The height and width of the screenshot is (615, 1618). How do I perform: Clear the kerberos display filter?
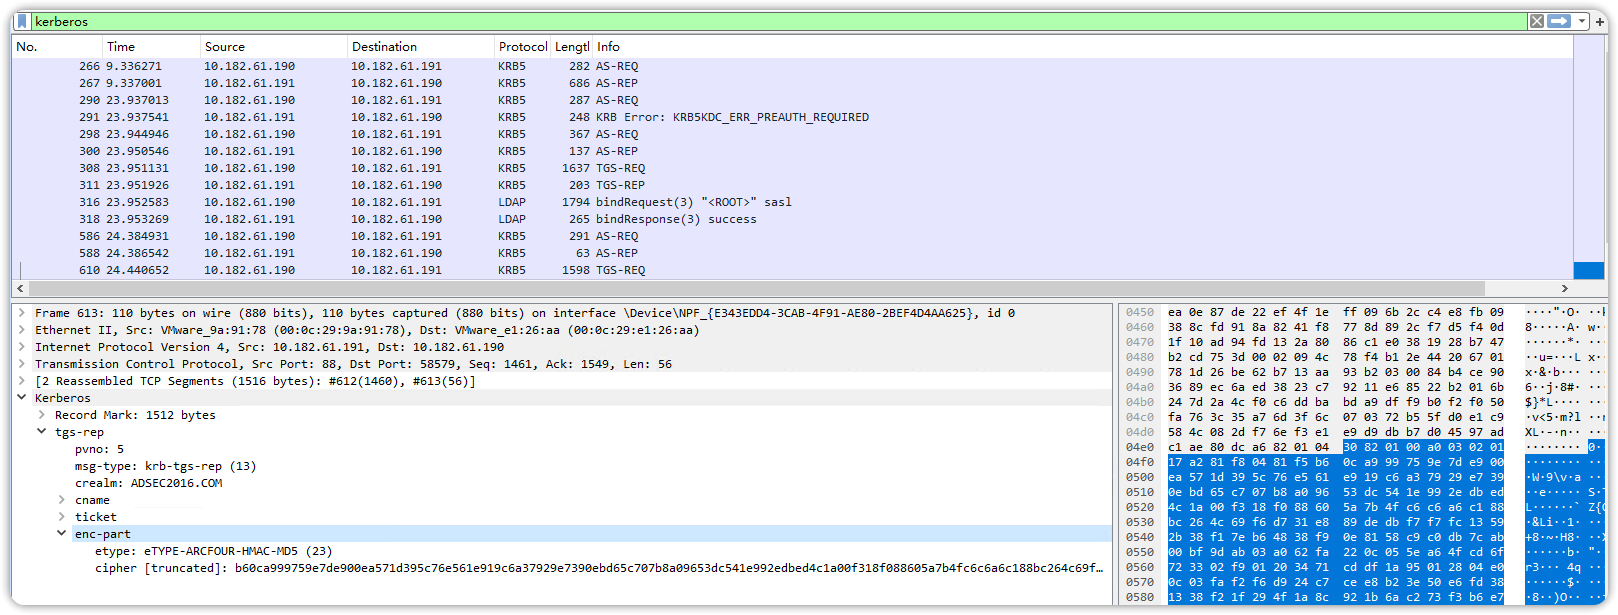point(1536,21)
